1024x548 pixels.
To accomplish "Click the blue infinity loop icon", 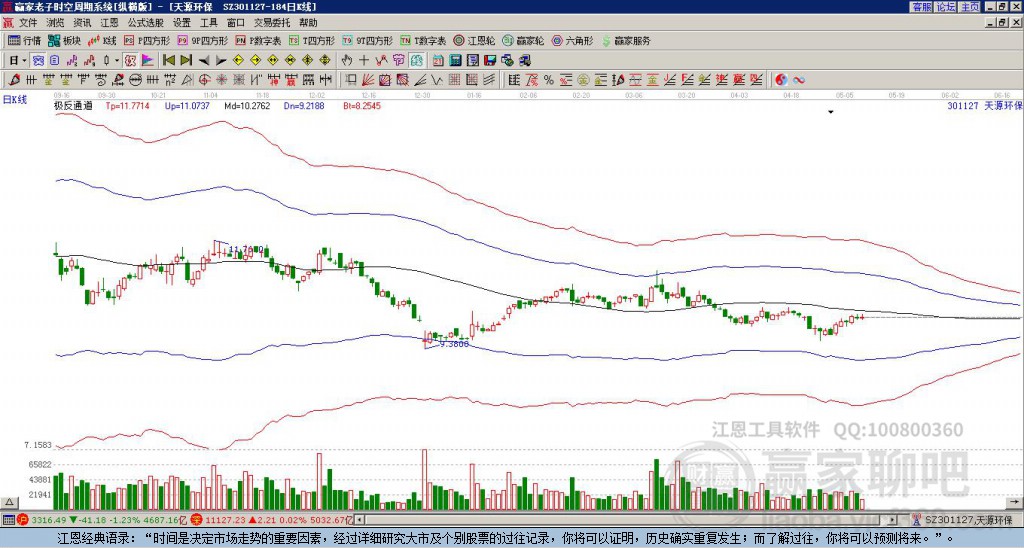I will pos(799,80).
